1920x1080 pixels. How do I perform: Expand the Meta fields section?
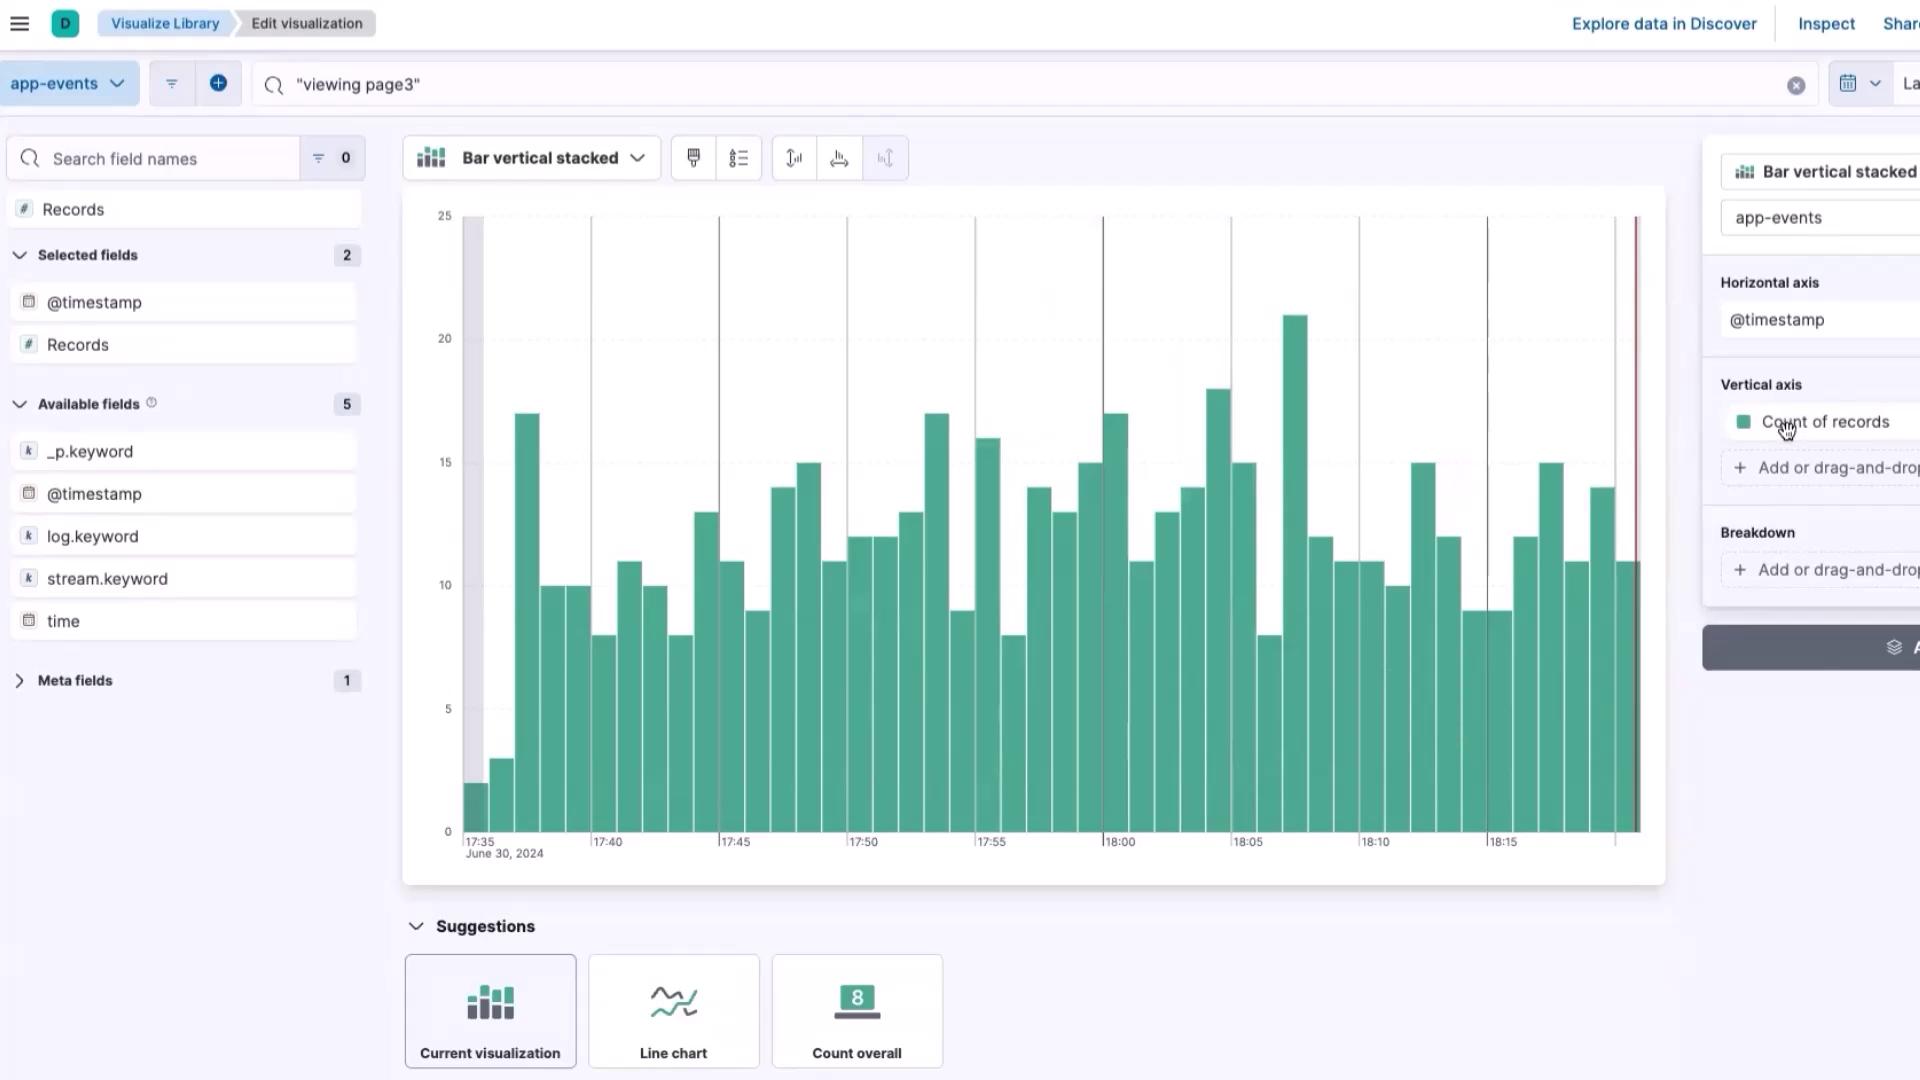click(x=20, y=681)
